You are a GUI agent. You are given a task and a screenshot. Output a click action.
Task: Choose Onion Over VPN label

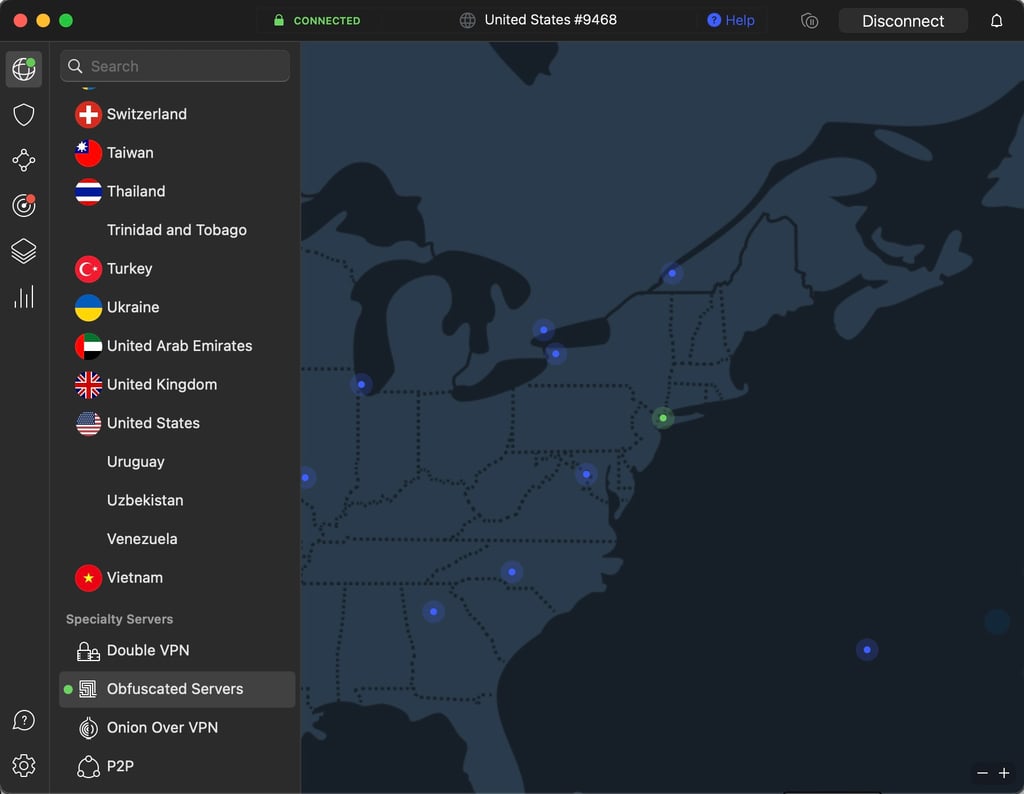pyautogui.click(x=163, y=727)
